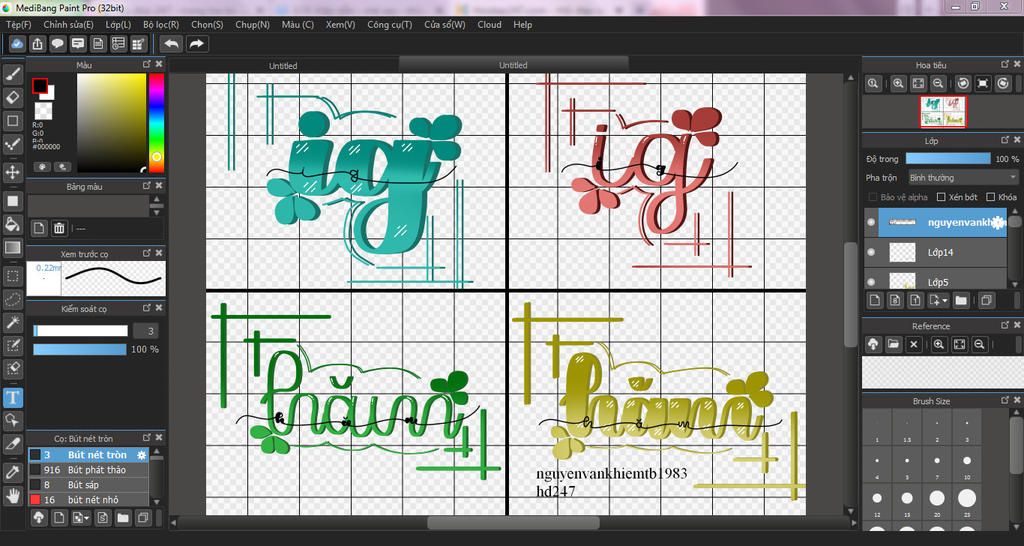Click the foreground black color swatch

tap(40, 86)
